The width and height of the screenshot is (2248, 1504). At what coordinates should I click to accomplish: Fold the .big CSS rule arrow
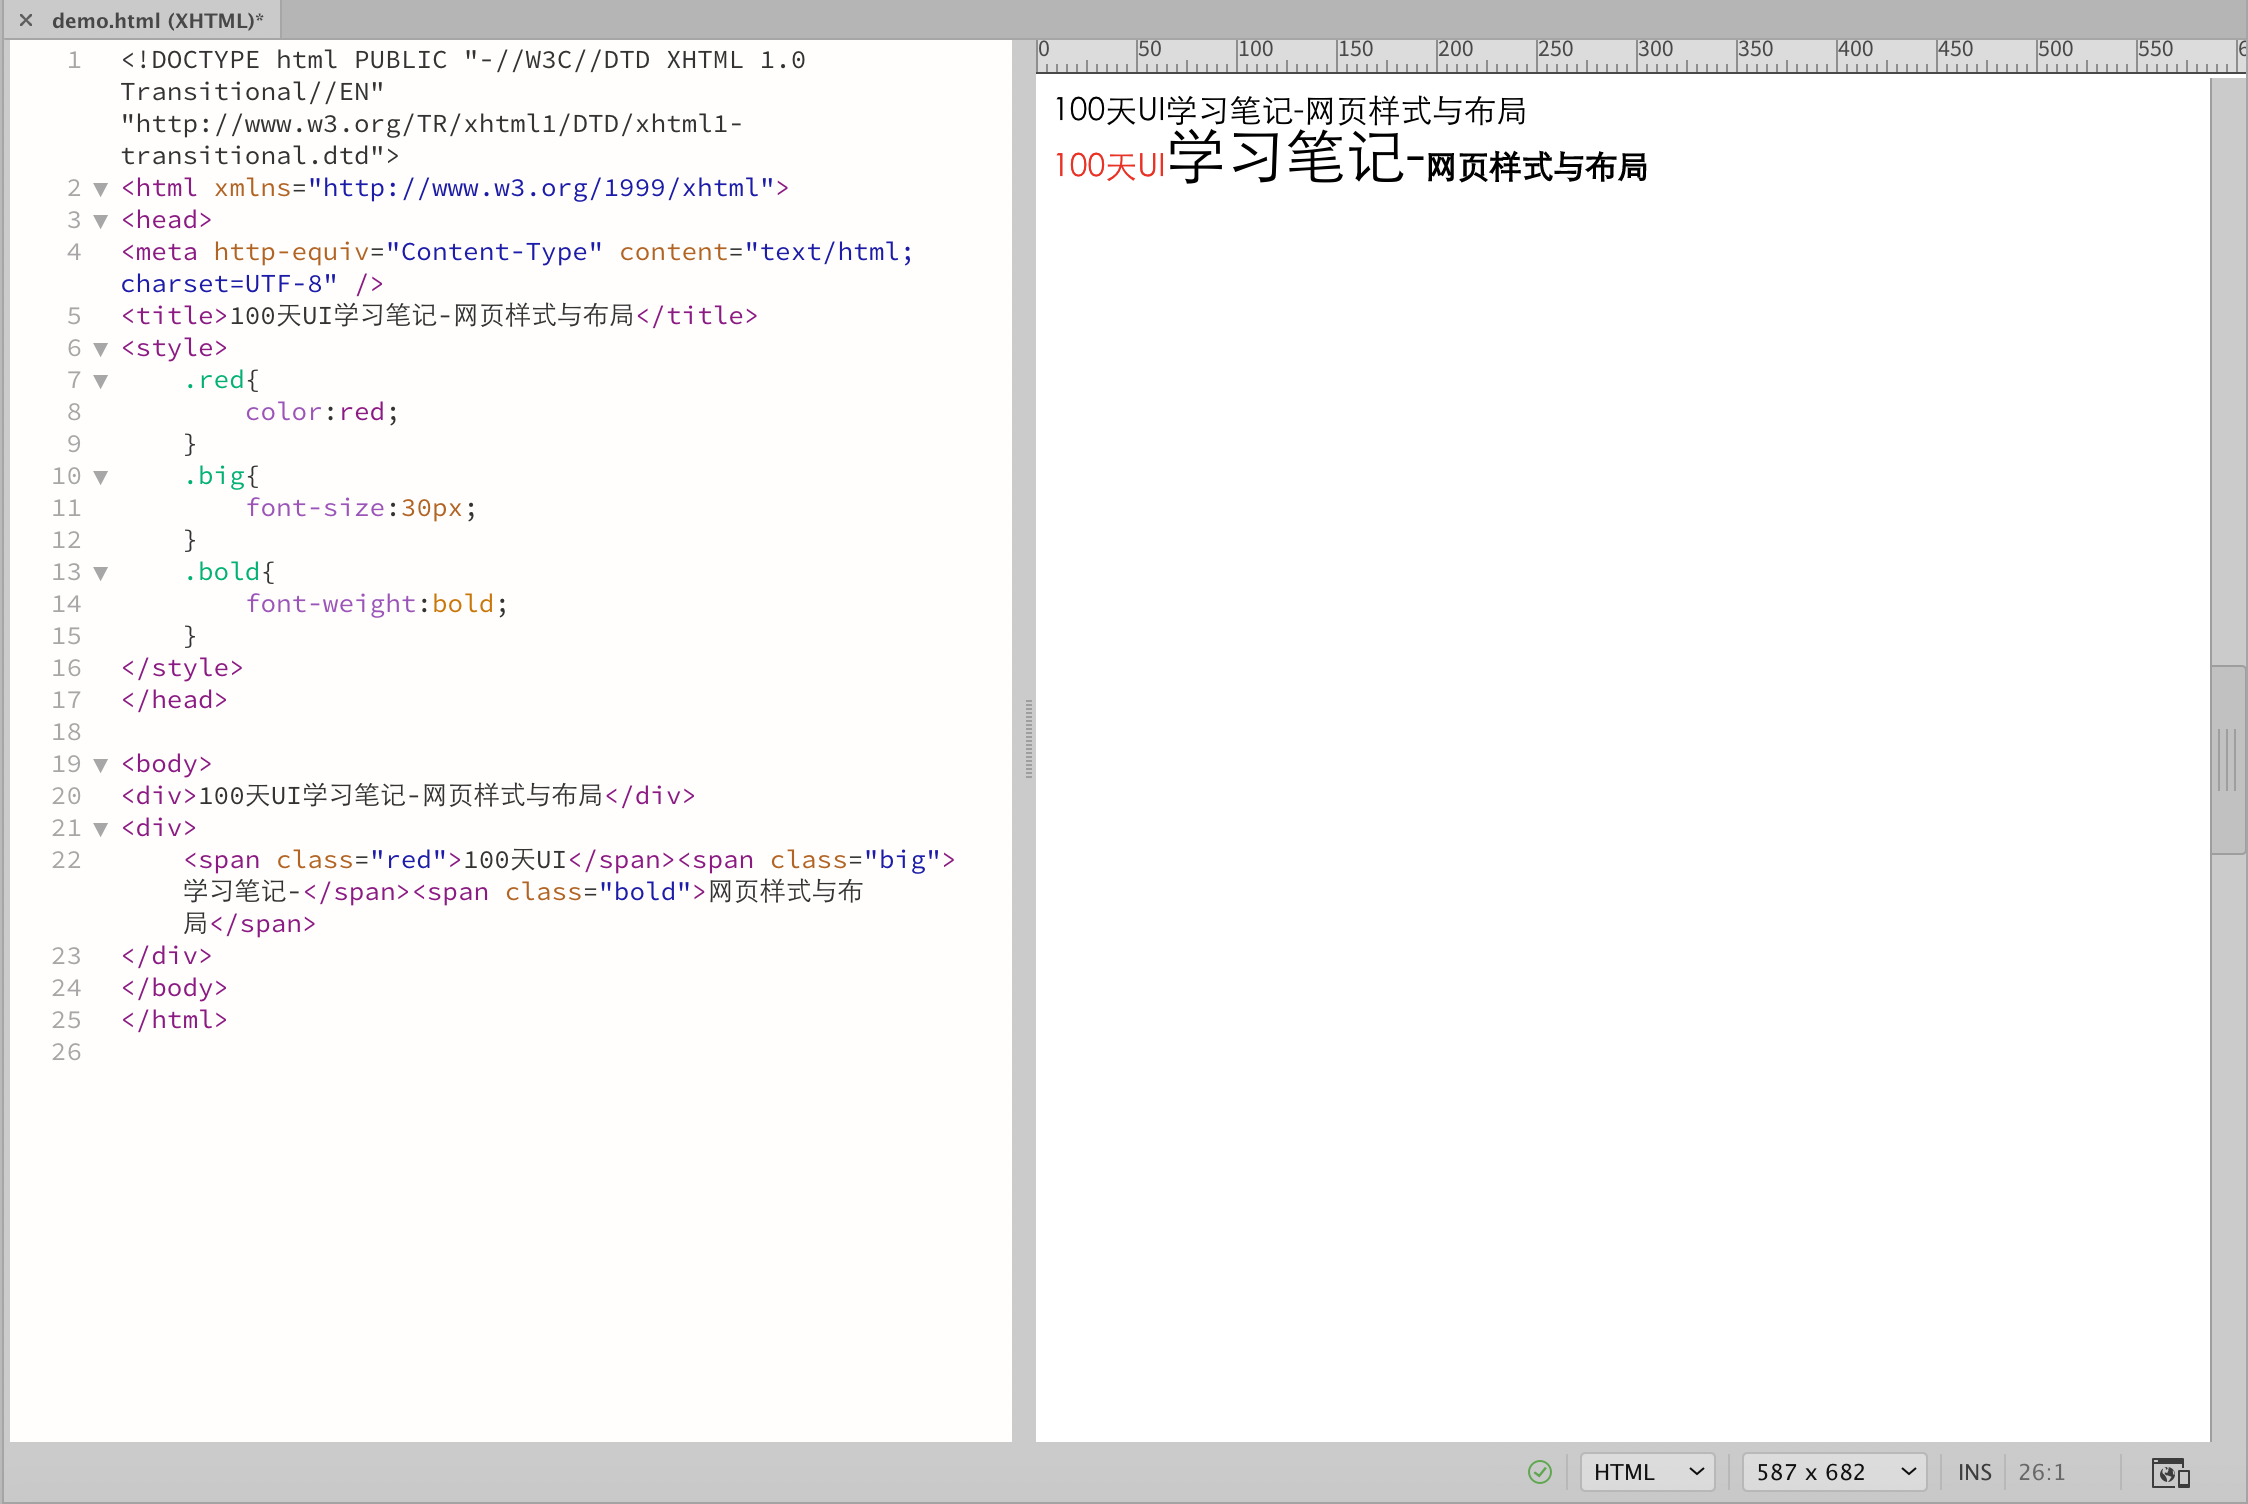point(100,477)
